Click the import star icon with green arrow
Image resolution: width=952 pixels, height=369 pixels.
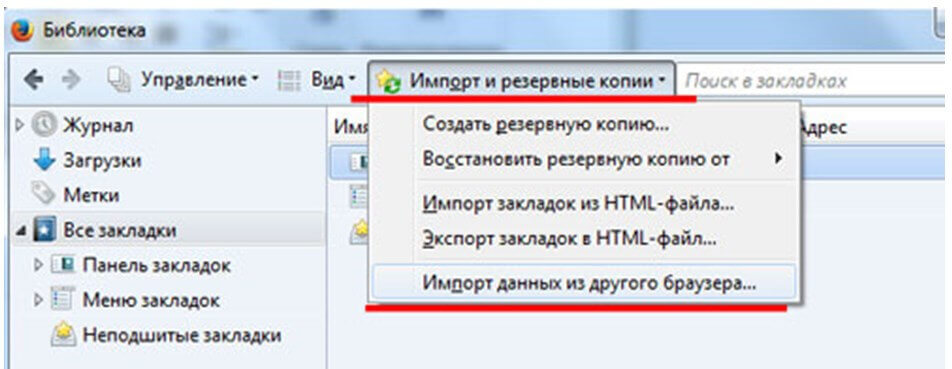coord(388,81)
